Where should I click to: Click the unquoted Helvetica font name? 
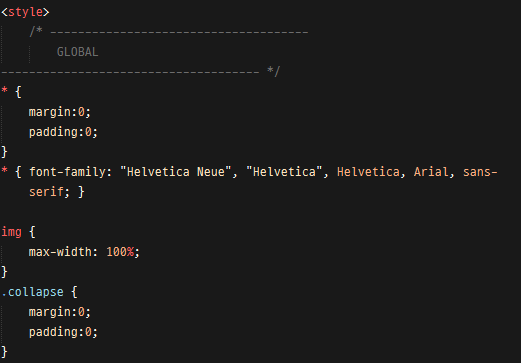[368, 172]
